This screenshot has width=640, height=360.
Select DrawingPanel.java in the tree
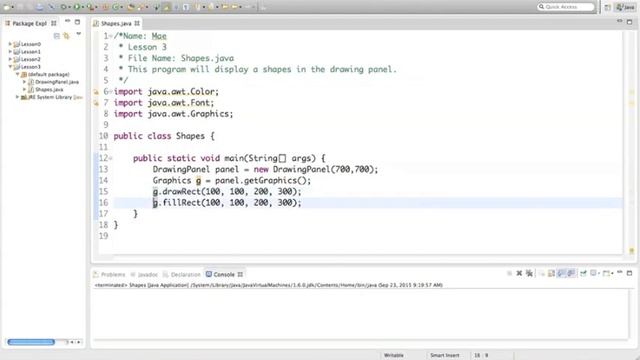click(57, 82)
